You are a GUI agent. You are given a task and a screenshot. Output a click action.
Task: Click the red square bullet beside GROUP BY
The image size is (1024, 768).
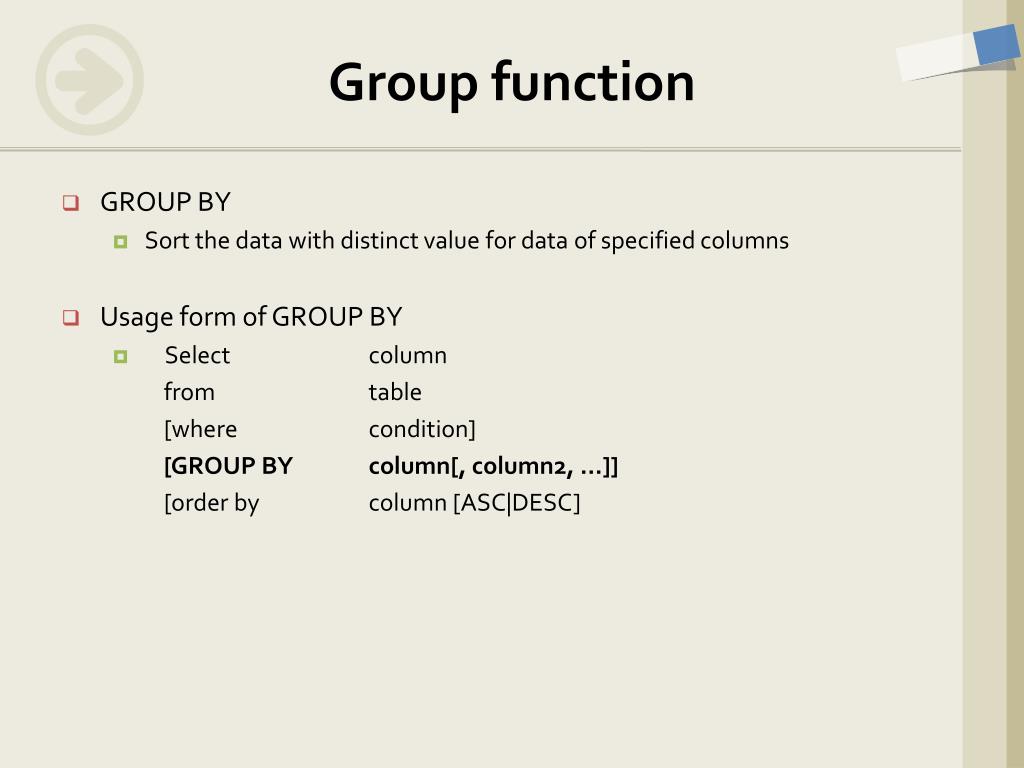pos(71,202)
